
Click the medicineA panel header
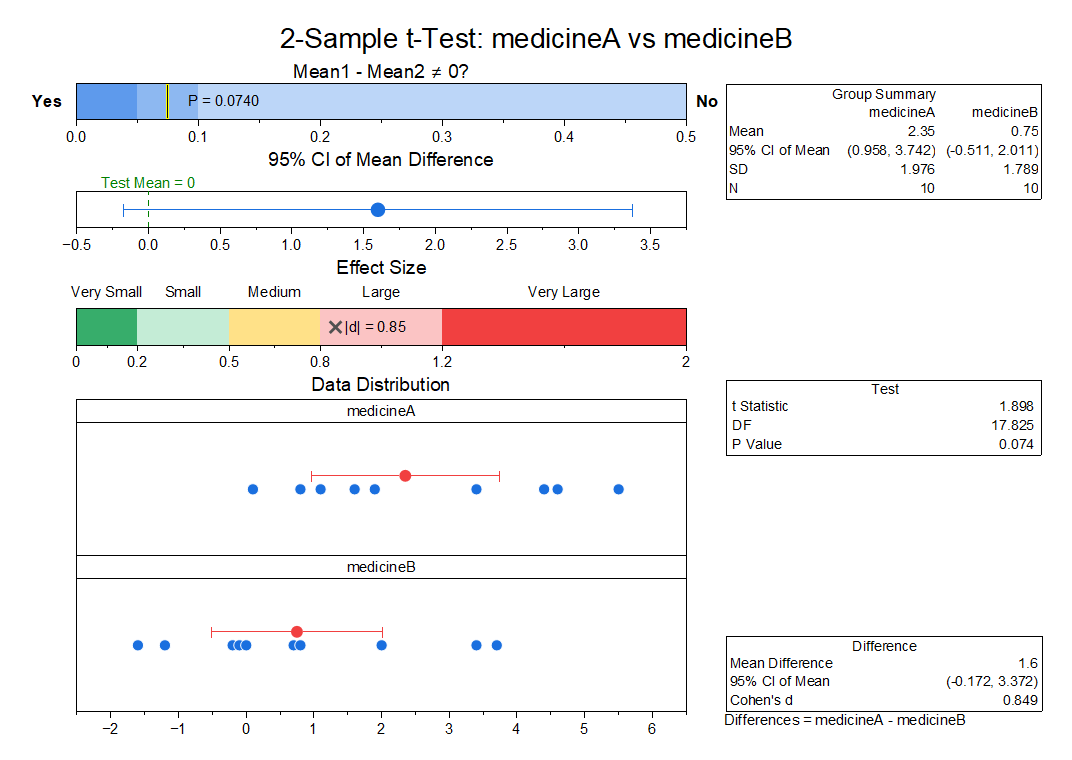(381, 411)
